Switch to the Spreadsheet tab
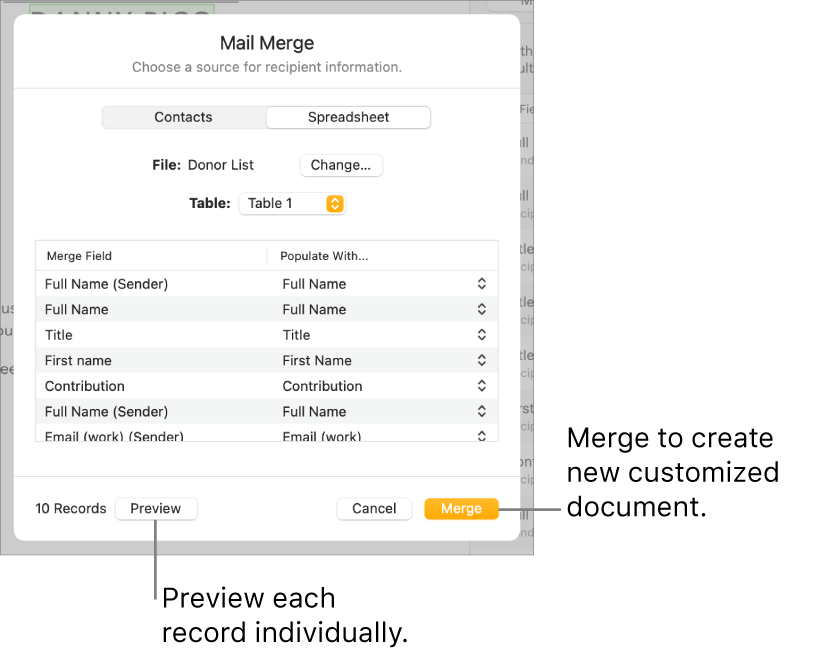Screen dimensions: 828x654 [x=347, y=117]
